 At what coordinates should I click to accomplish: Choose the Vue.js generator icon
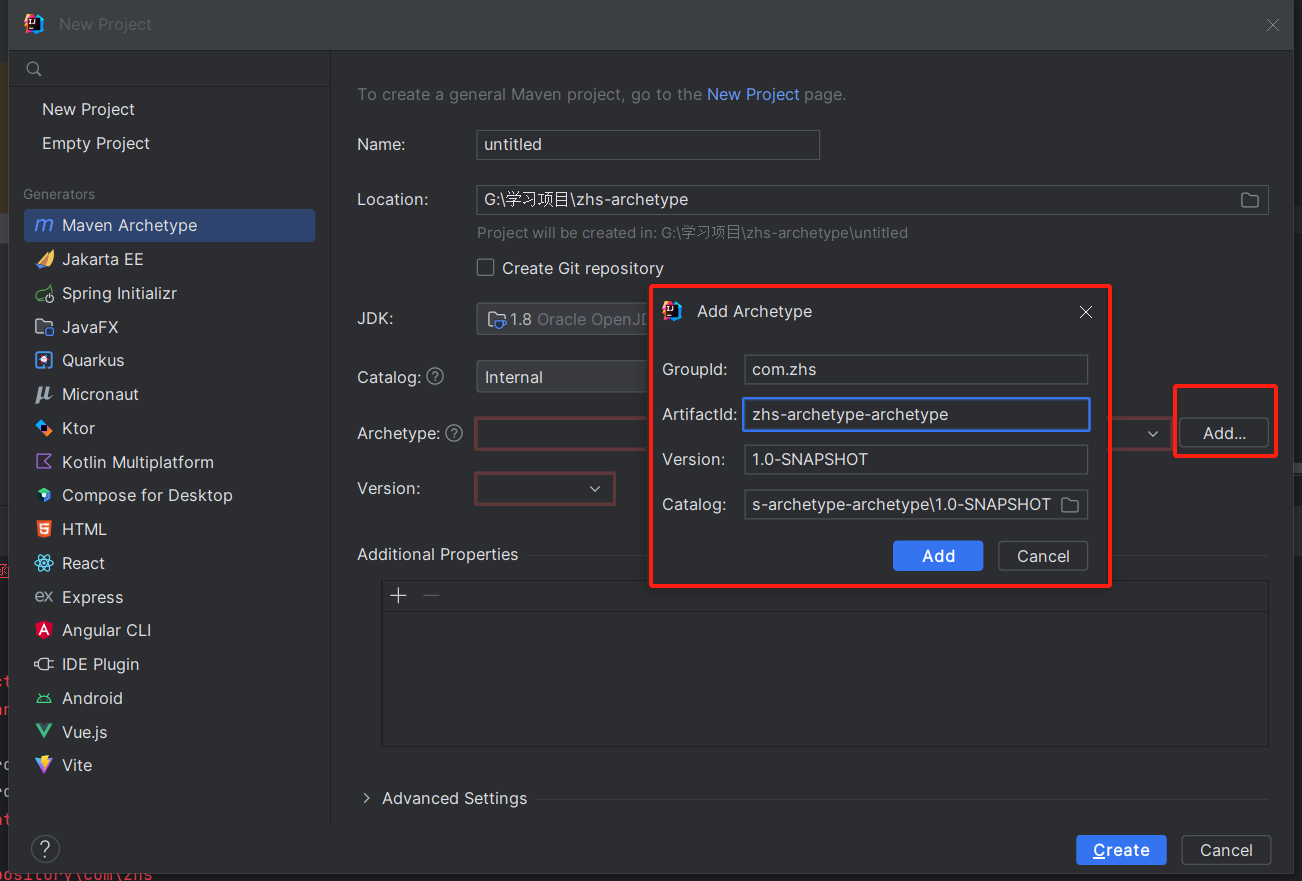point(44,733)
